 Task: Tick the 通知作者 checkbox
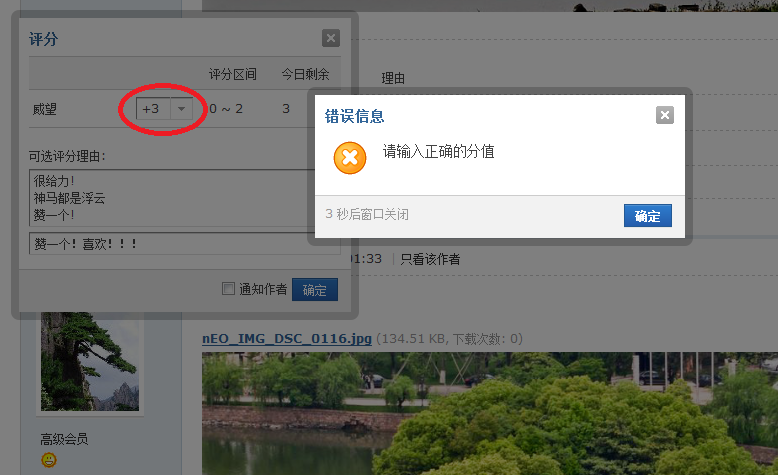(229, 290)
